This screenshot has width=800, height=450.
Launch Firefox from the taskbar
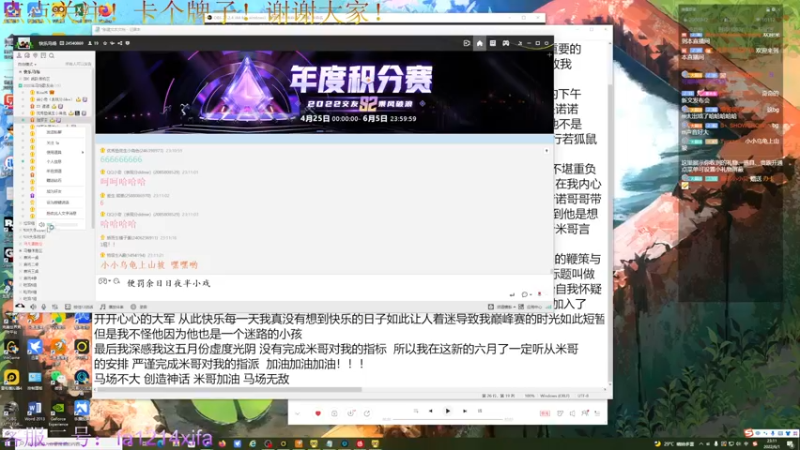click(x=222, y=443)
